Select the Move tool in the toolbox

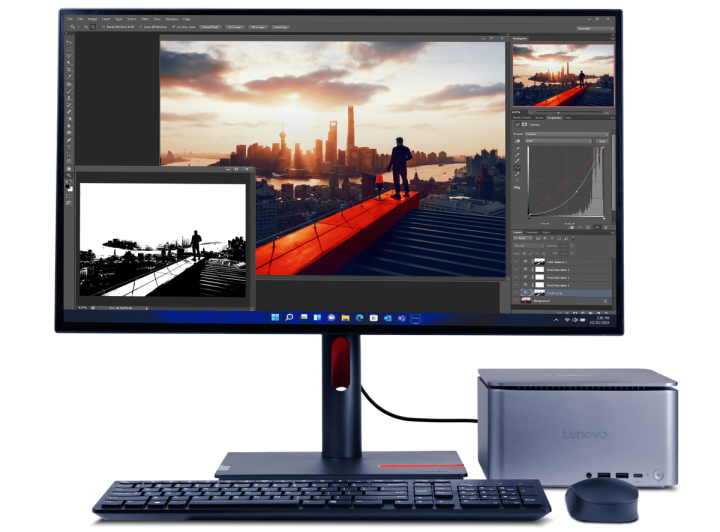pyautogui.click(x=68, y=44)
